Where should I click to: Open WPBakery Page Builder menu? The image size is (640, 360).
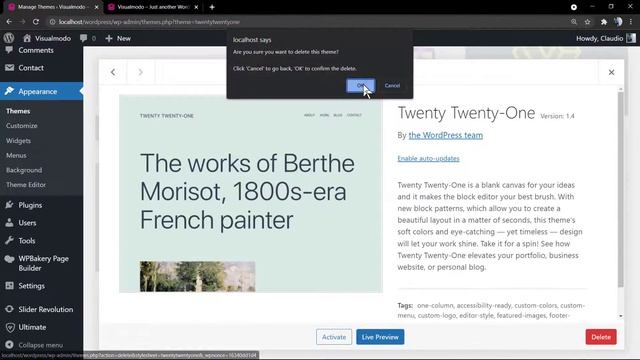point(43,263)
